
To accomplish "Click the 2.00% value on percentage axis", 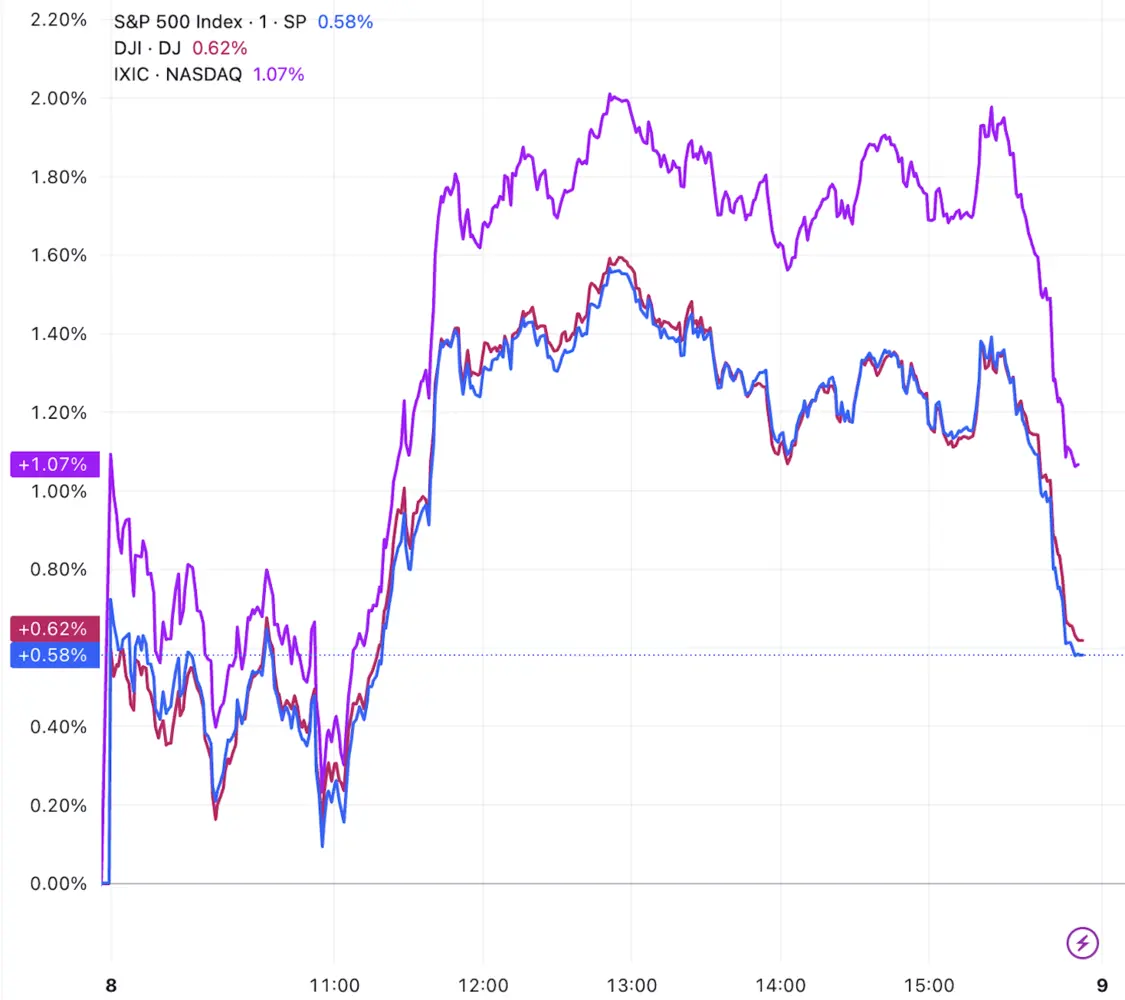I will [58, 98].
